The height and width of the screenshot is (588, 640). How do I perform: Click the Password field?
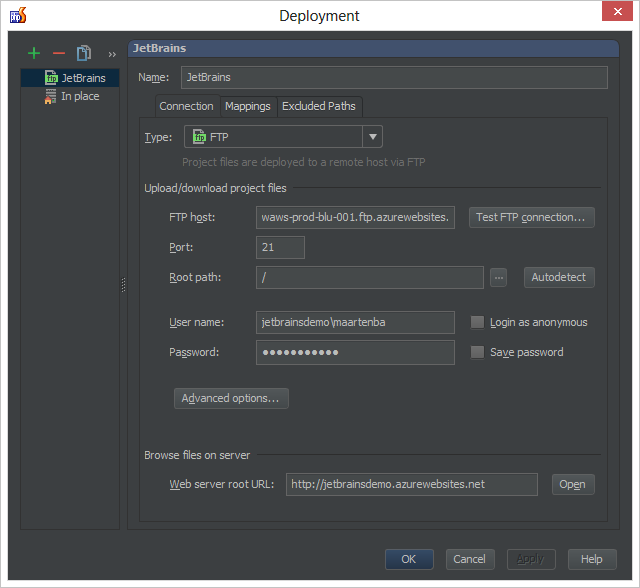coord(355,353)
